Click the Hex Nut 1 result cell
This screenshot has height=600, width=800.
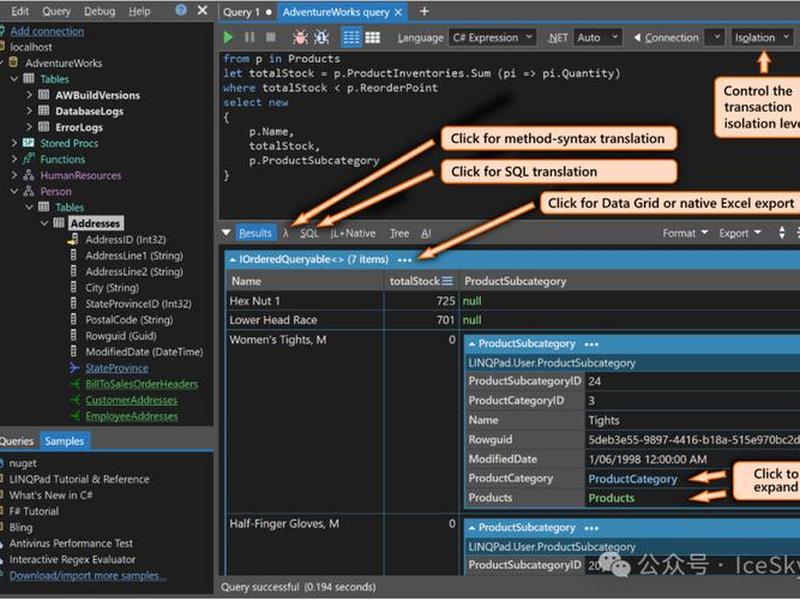pos(305,301)
